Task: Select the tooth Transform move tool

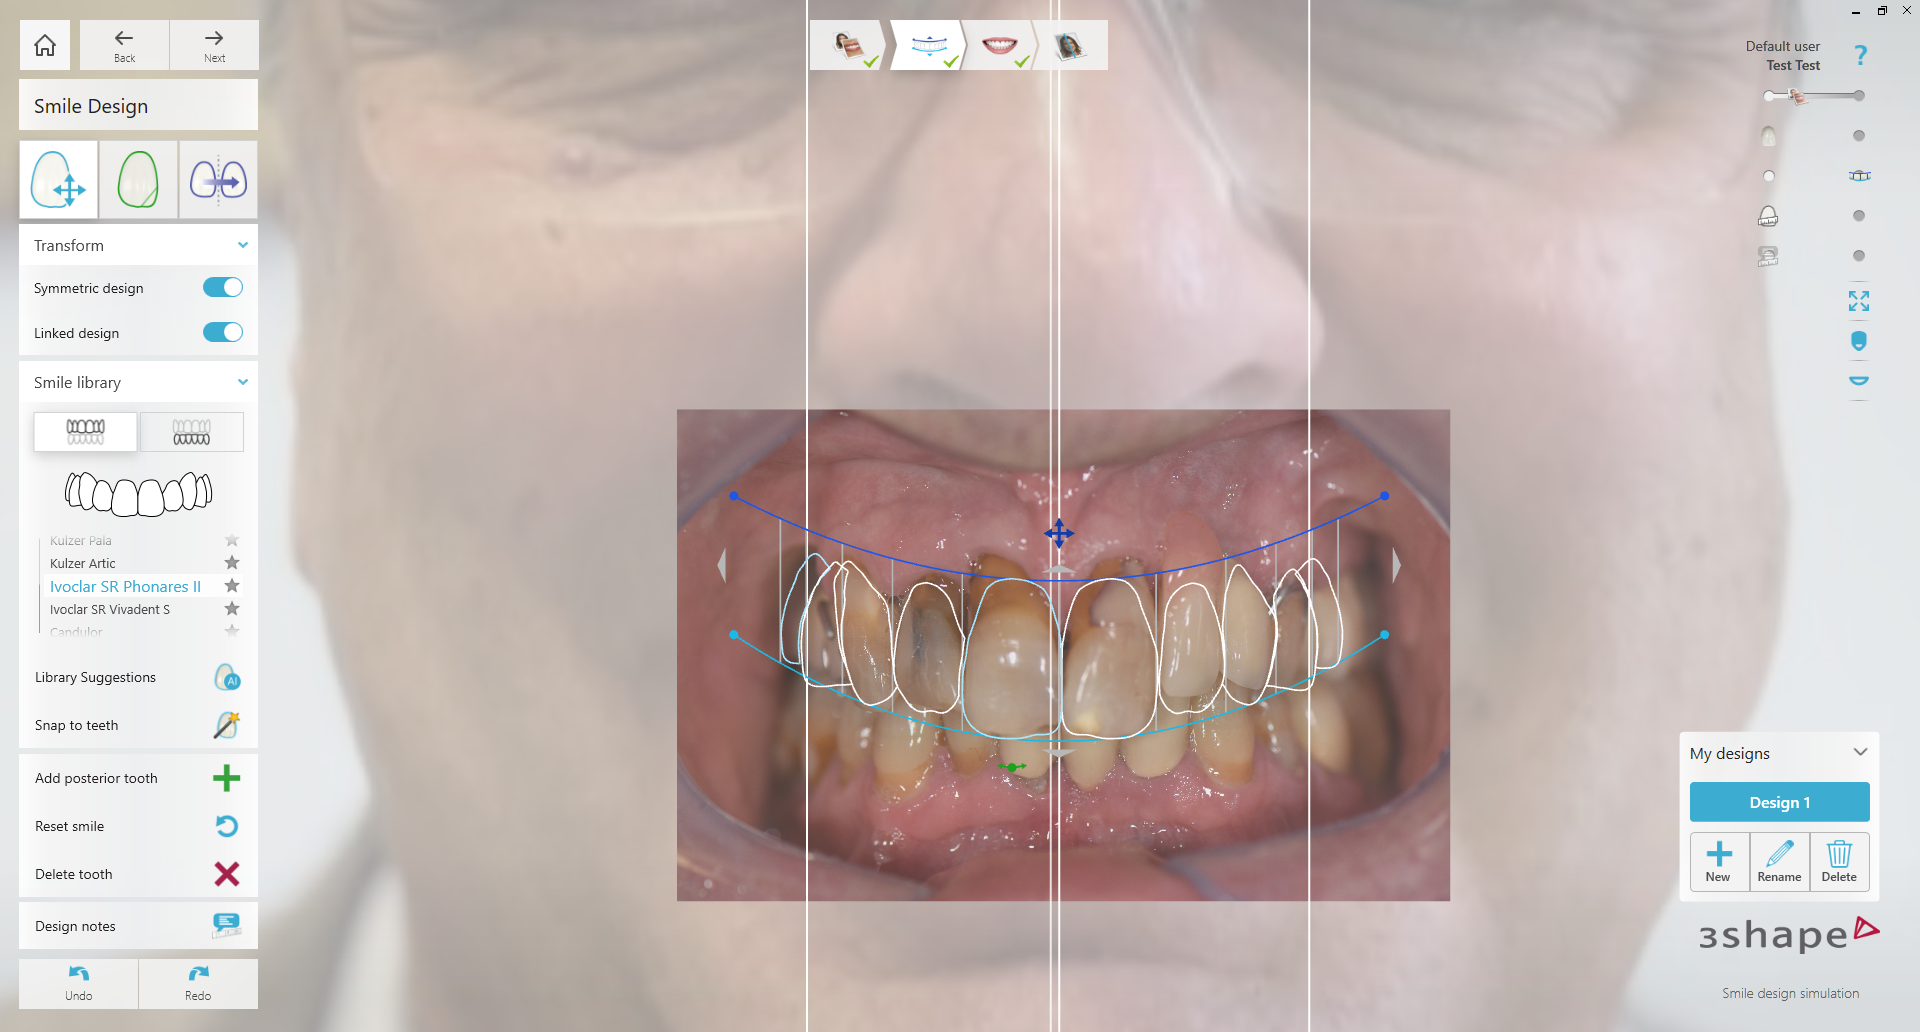Action: pos(59,180)
